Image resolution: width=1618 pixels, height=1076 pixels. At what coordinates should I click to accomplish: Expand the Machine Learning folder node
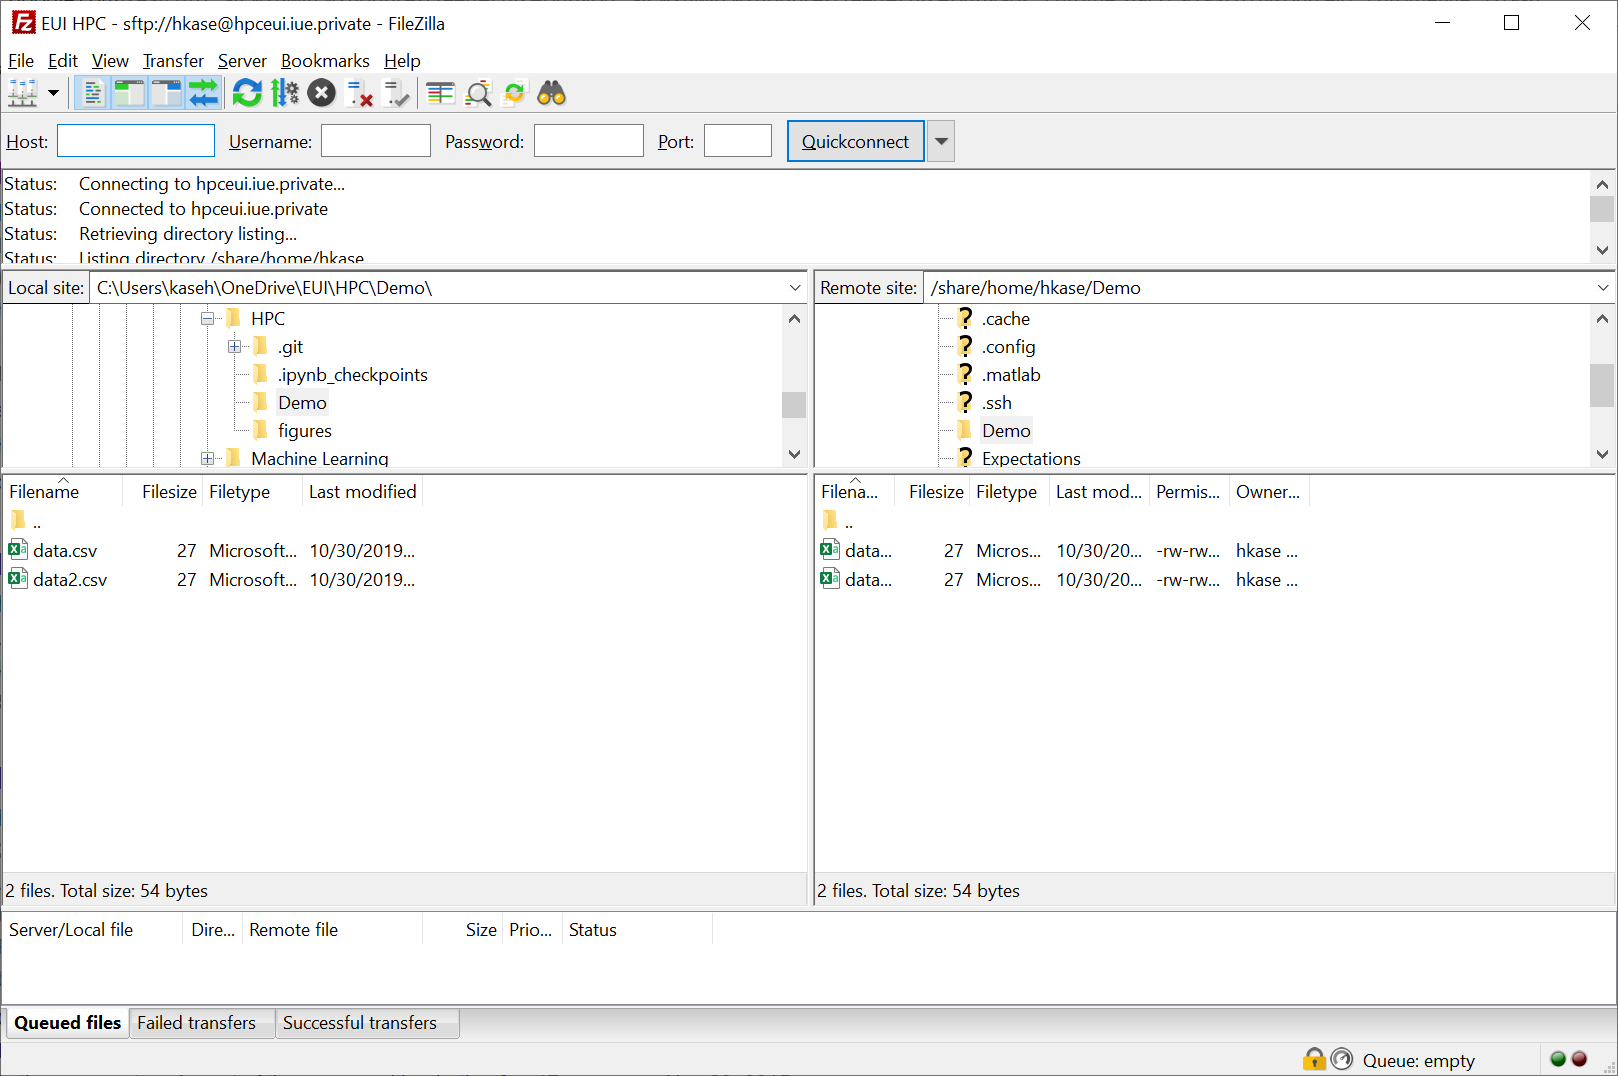[x=208, y=459]
